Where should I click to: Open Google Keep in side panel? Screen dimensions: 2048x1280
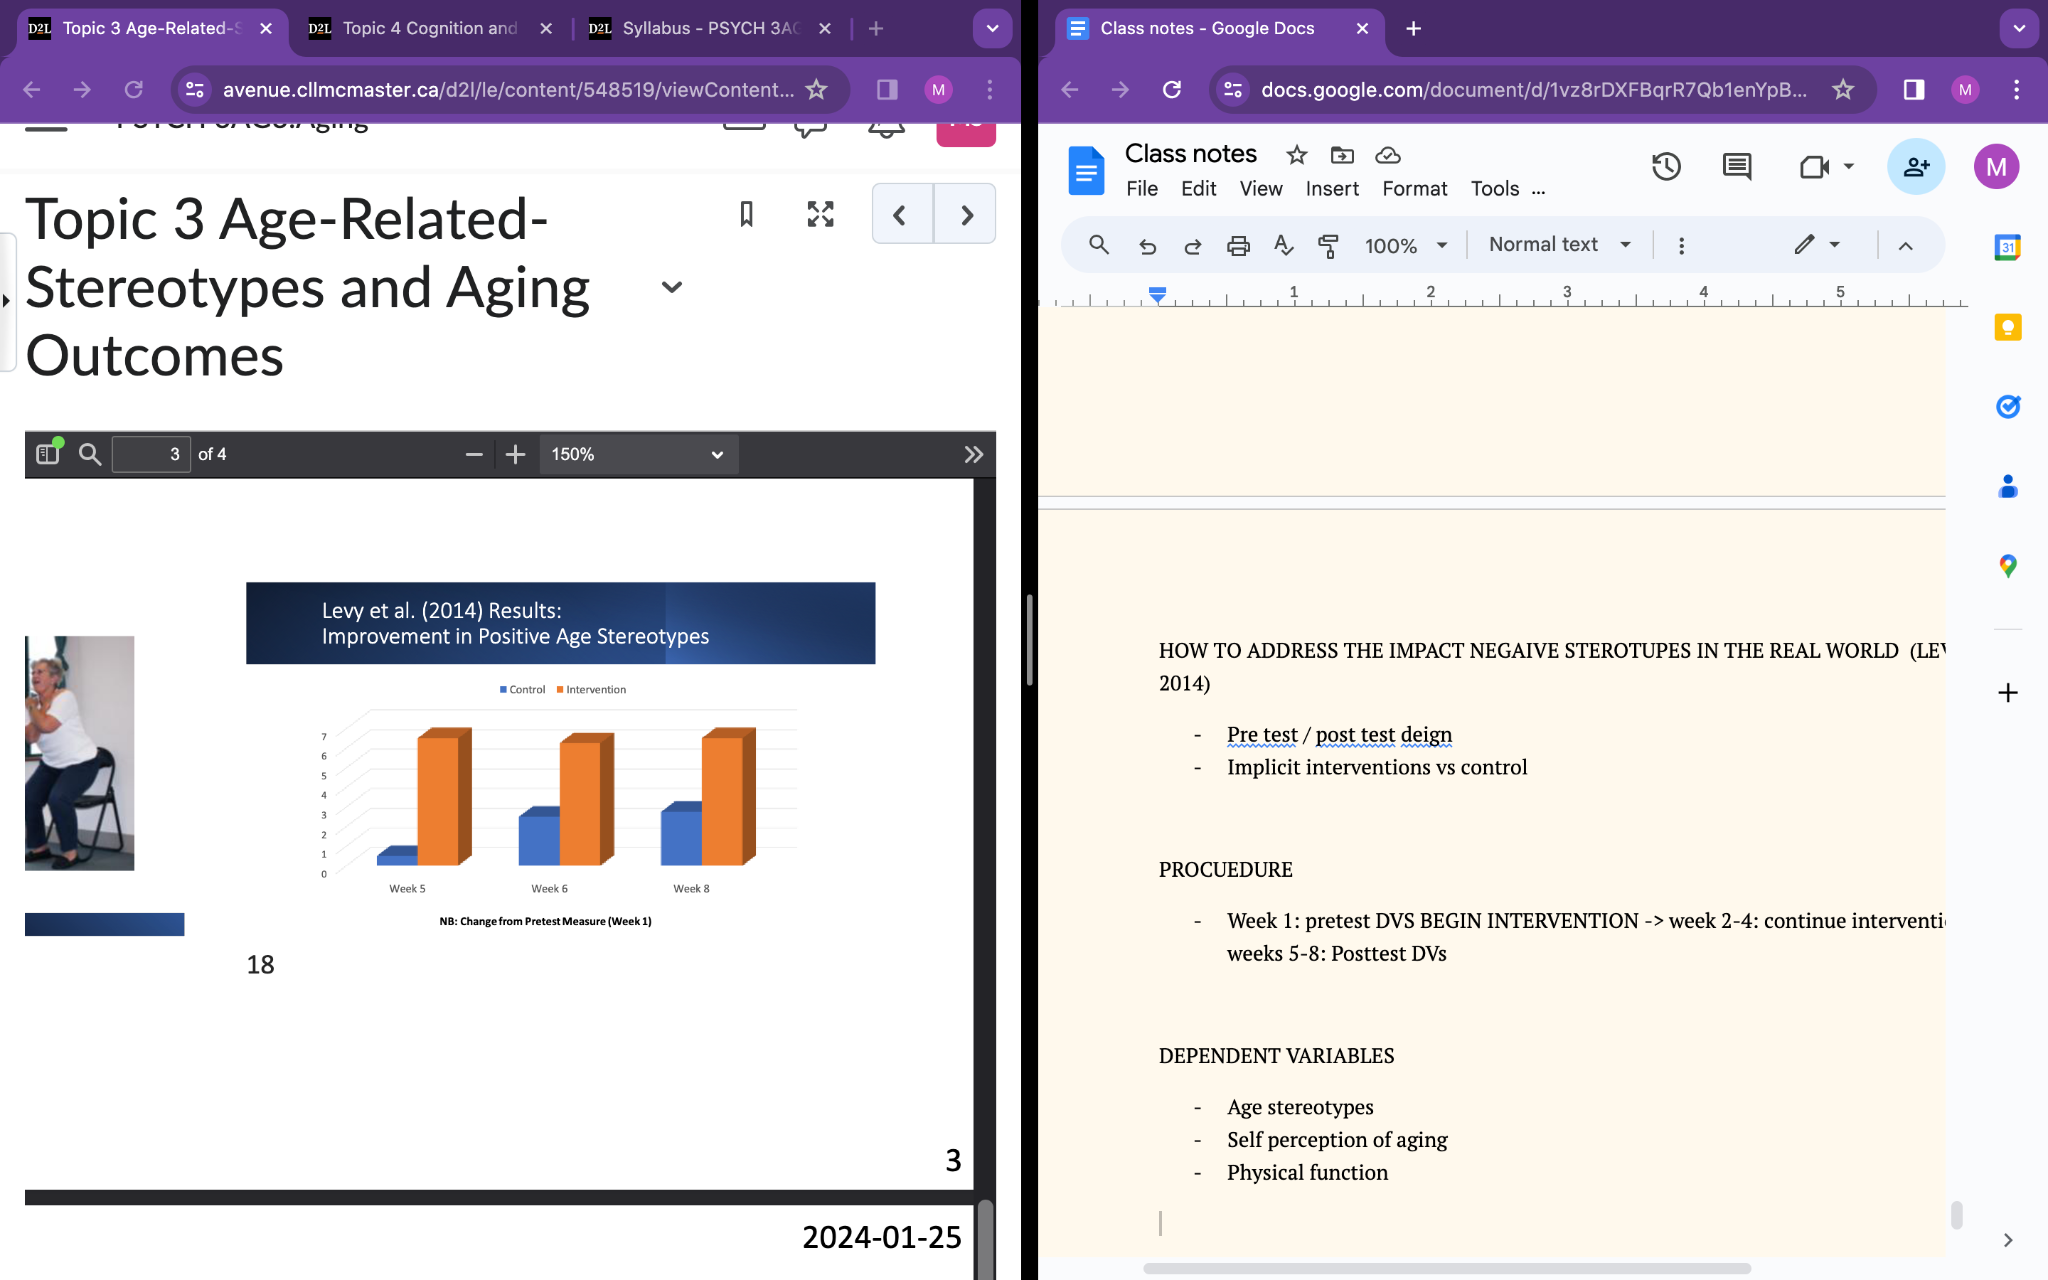tap(2007, 328)
